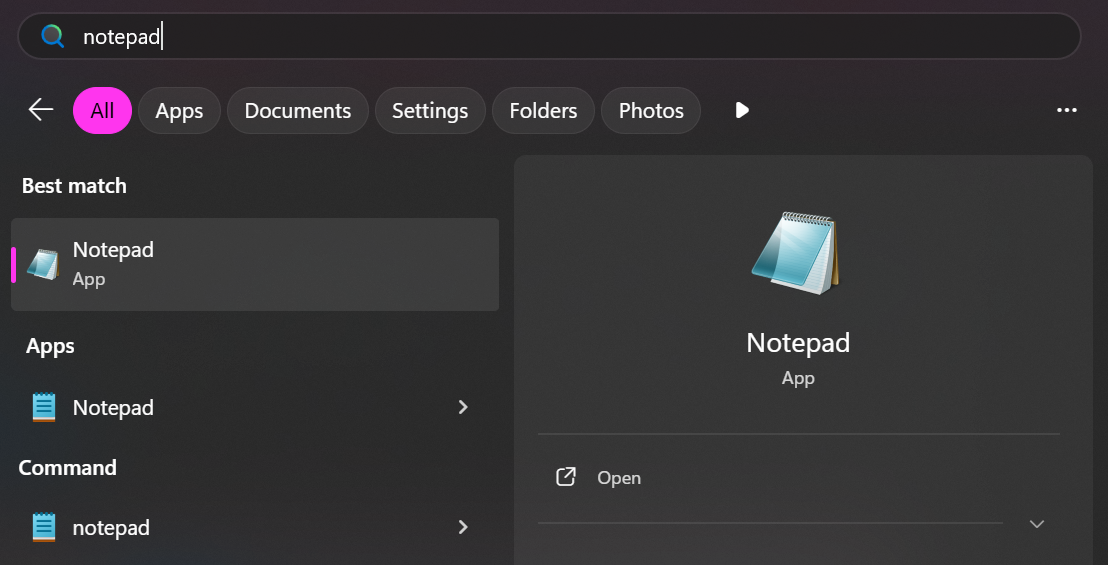This screenshot has width=1108, height=565.
Task: Click the "Notepad" title in preview pane
Action: [798, 343]
